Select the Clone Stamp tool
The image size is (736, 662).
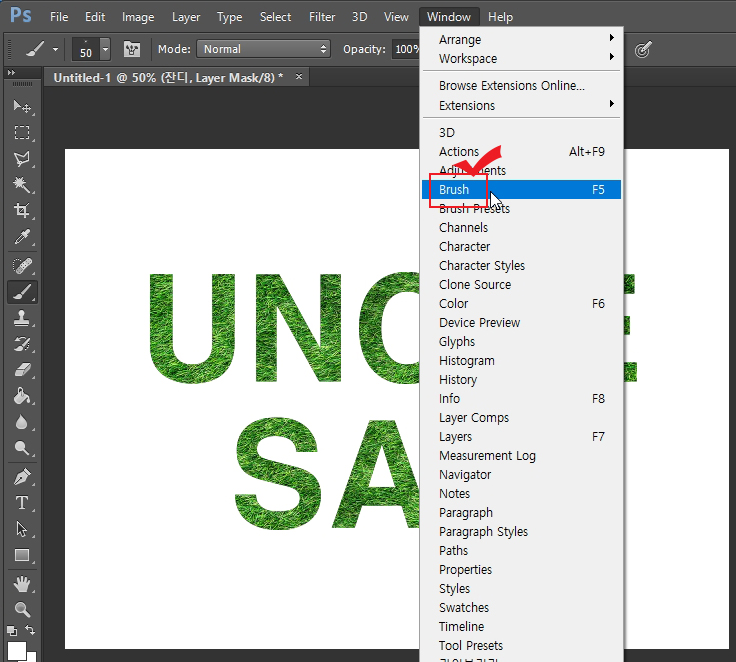click(22, 318)
